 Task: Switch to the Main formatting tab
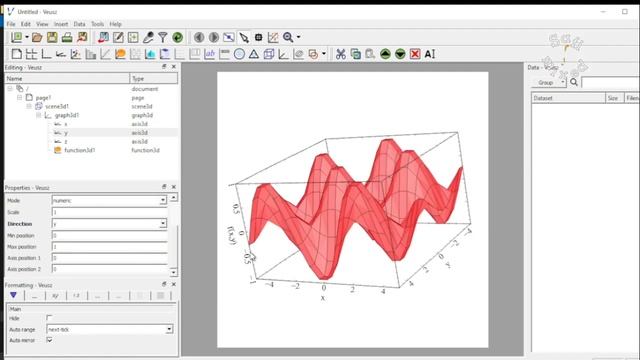point(13,295)
